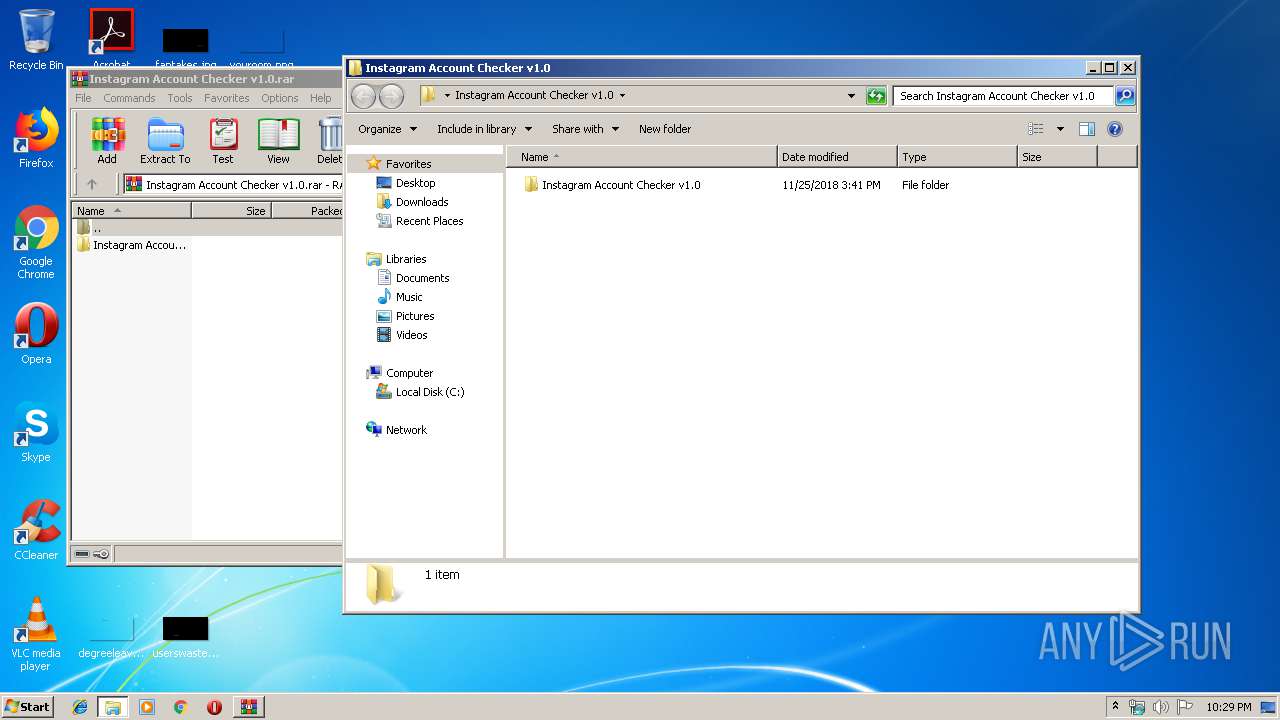Click the WinRAR Add toolbar icon
Viewport: 1280px width, 720px height.
(x=107, y=141)
